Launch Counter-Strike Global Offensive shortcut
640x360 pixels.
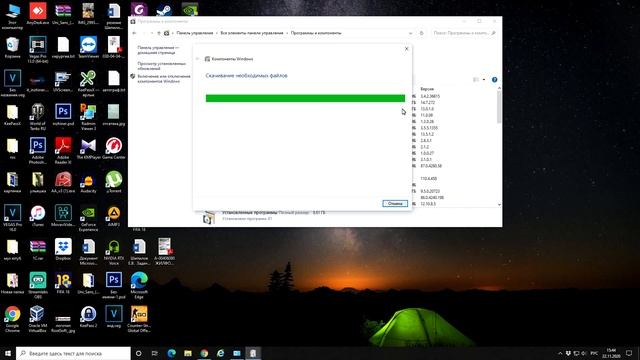139,320
